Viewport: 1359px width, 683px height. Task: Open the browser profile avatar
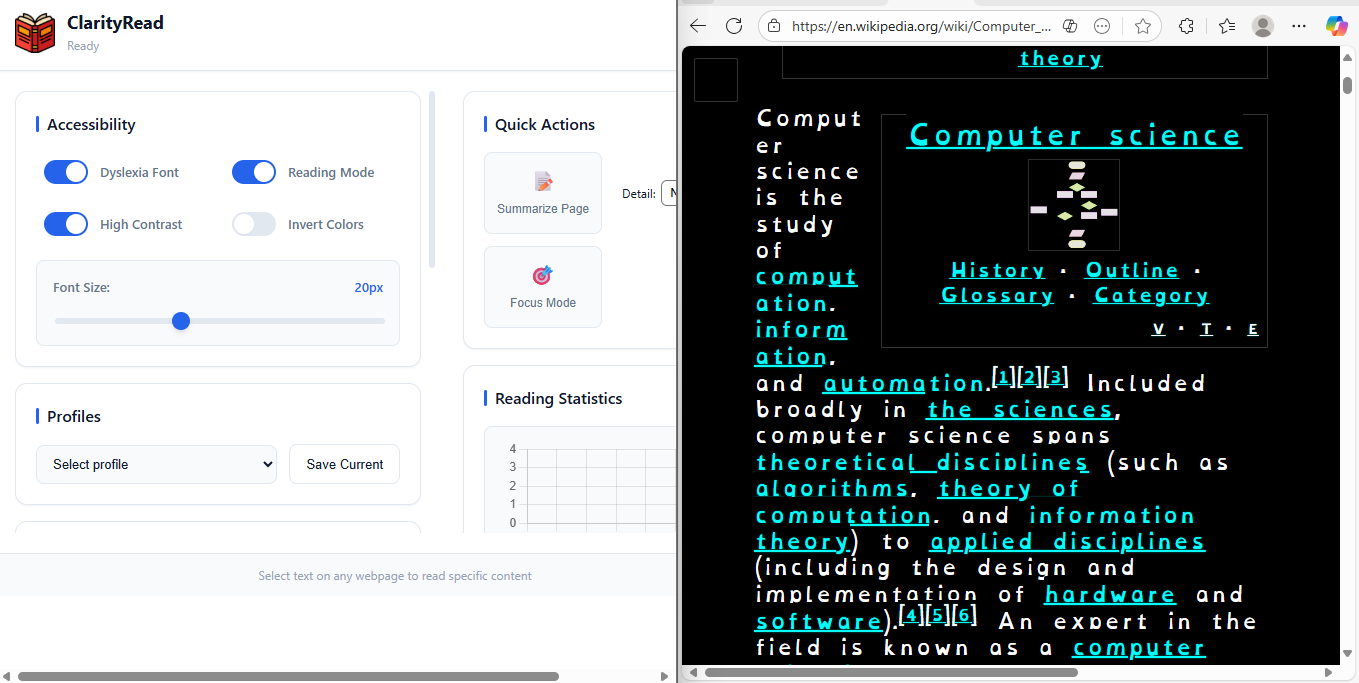click(x=1263, y=26)
